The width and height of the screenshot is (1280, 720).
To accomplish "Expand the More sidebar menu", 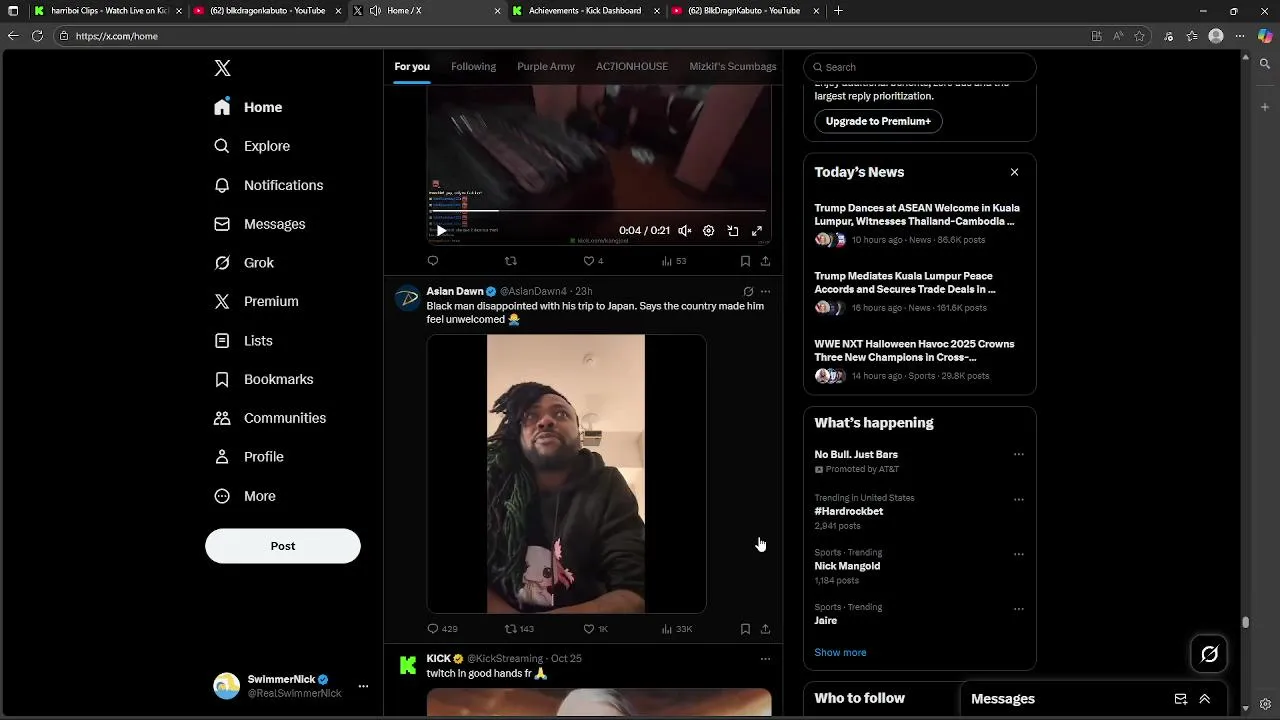I will coord(246,496).
